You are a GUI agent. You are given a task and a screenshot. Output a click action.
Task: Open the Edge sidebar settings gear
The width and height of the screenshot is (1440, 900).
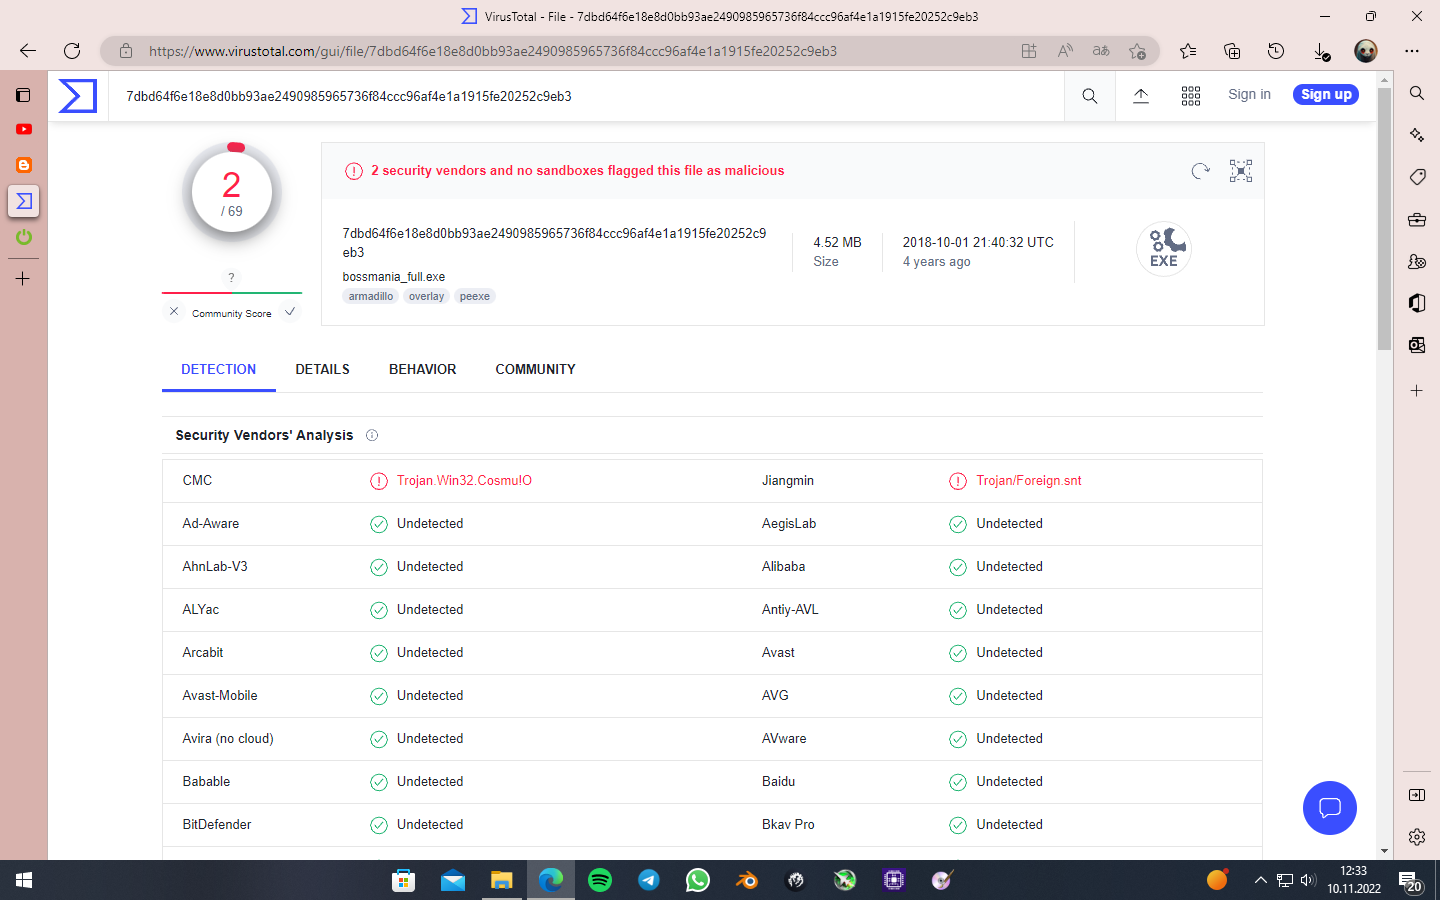click(1417, 837)
